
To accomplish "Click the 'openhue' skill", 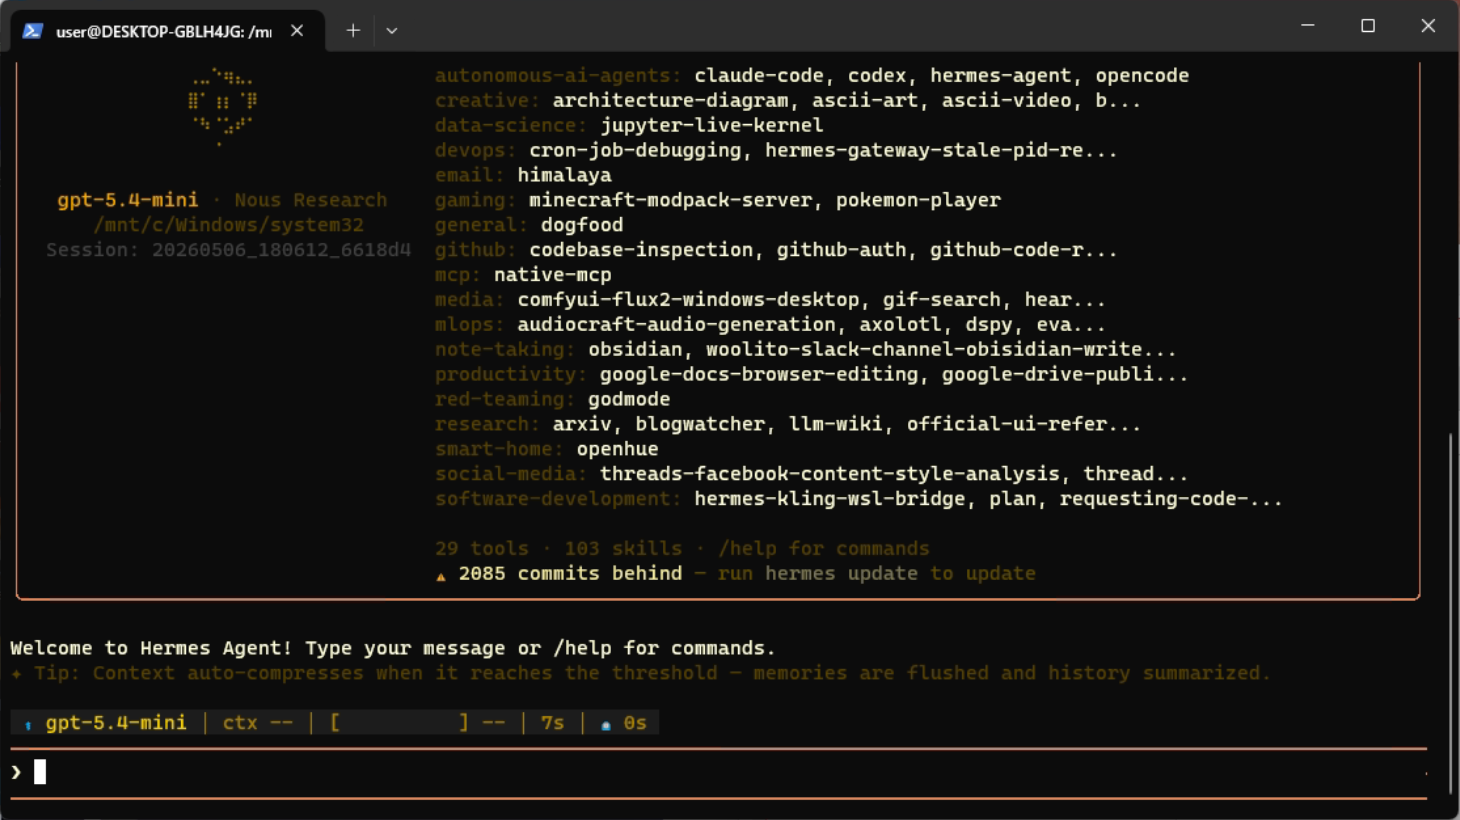I will (617, 449).
